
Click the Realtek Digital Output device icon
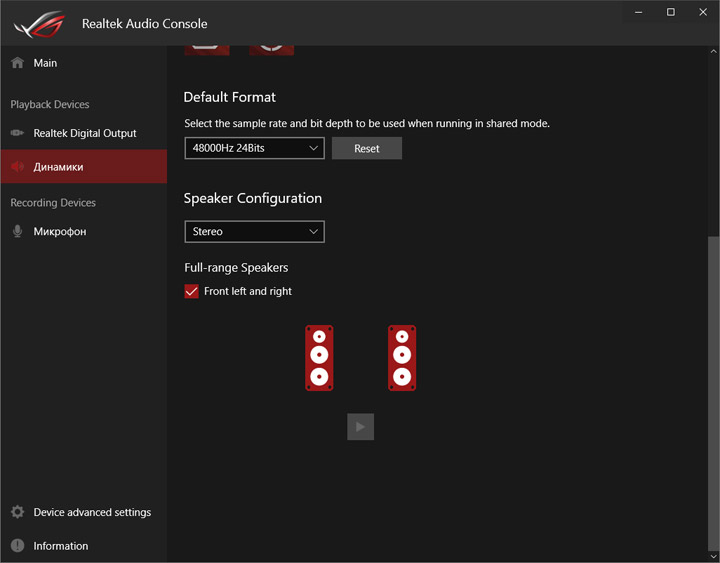point(17,133)
